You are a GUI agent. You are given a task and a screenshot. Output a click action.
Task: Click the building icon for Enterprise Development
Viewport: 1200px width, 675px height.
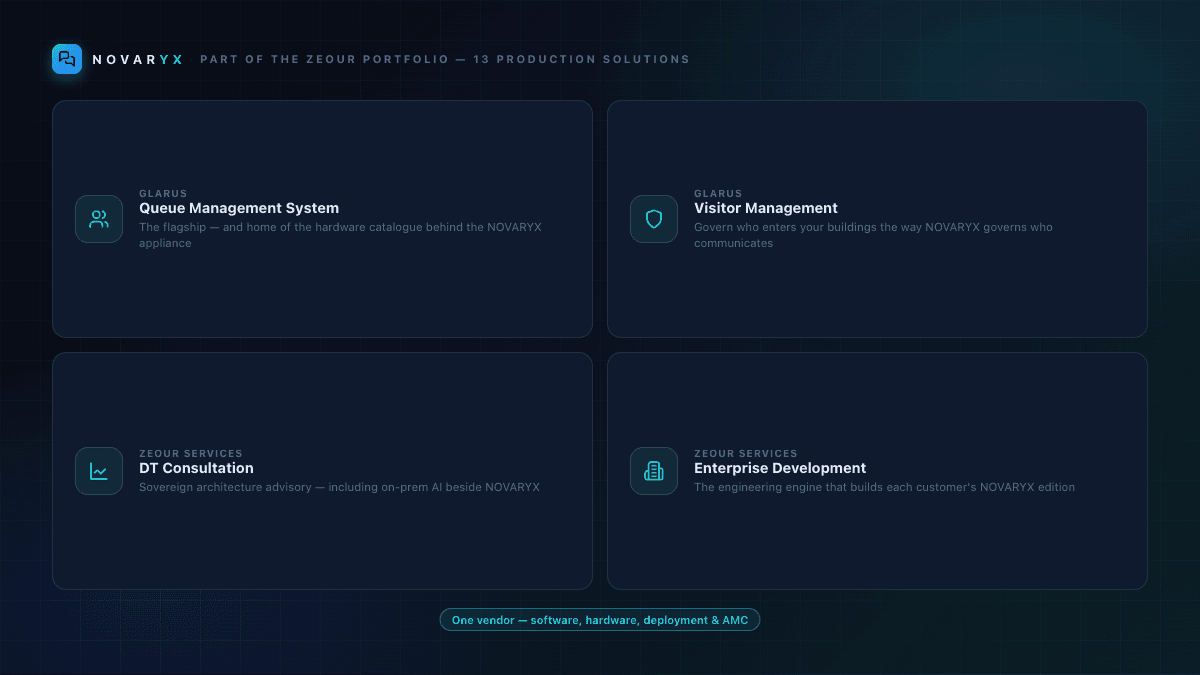coord(654,471)
